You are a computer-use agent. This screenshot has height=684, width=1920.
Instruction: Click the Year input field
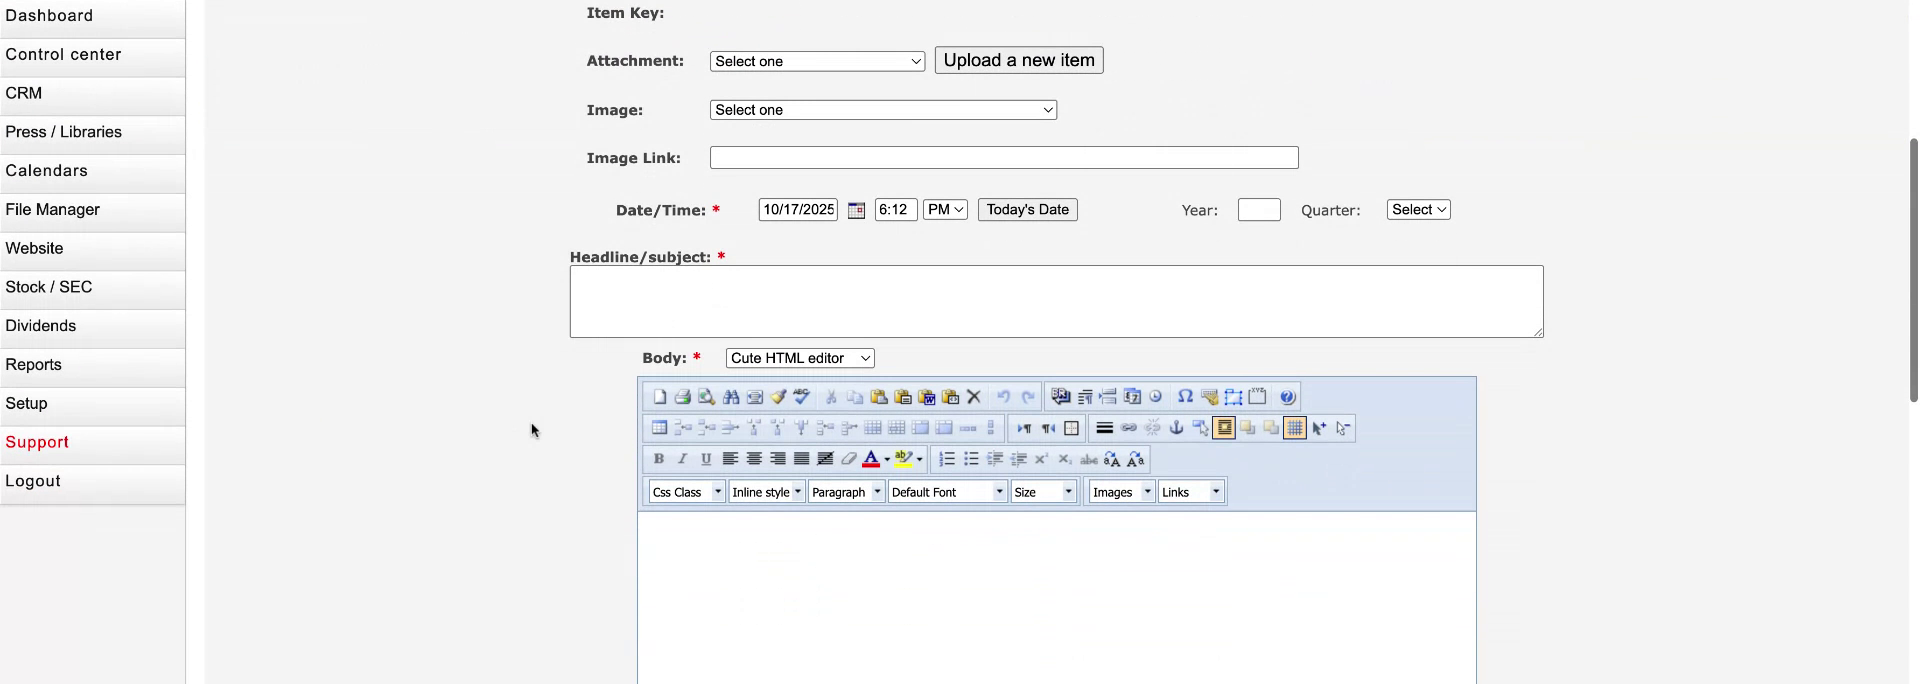[1259, 210]
